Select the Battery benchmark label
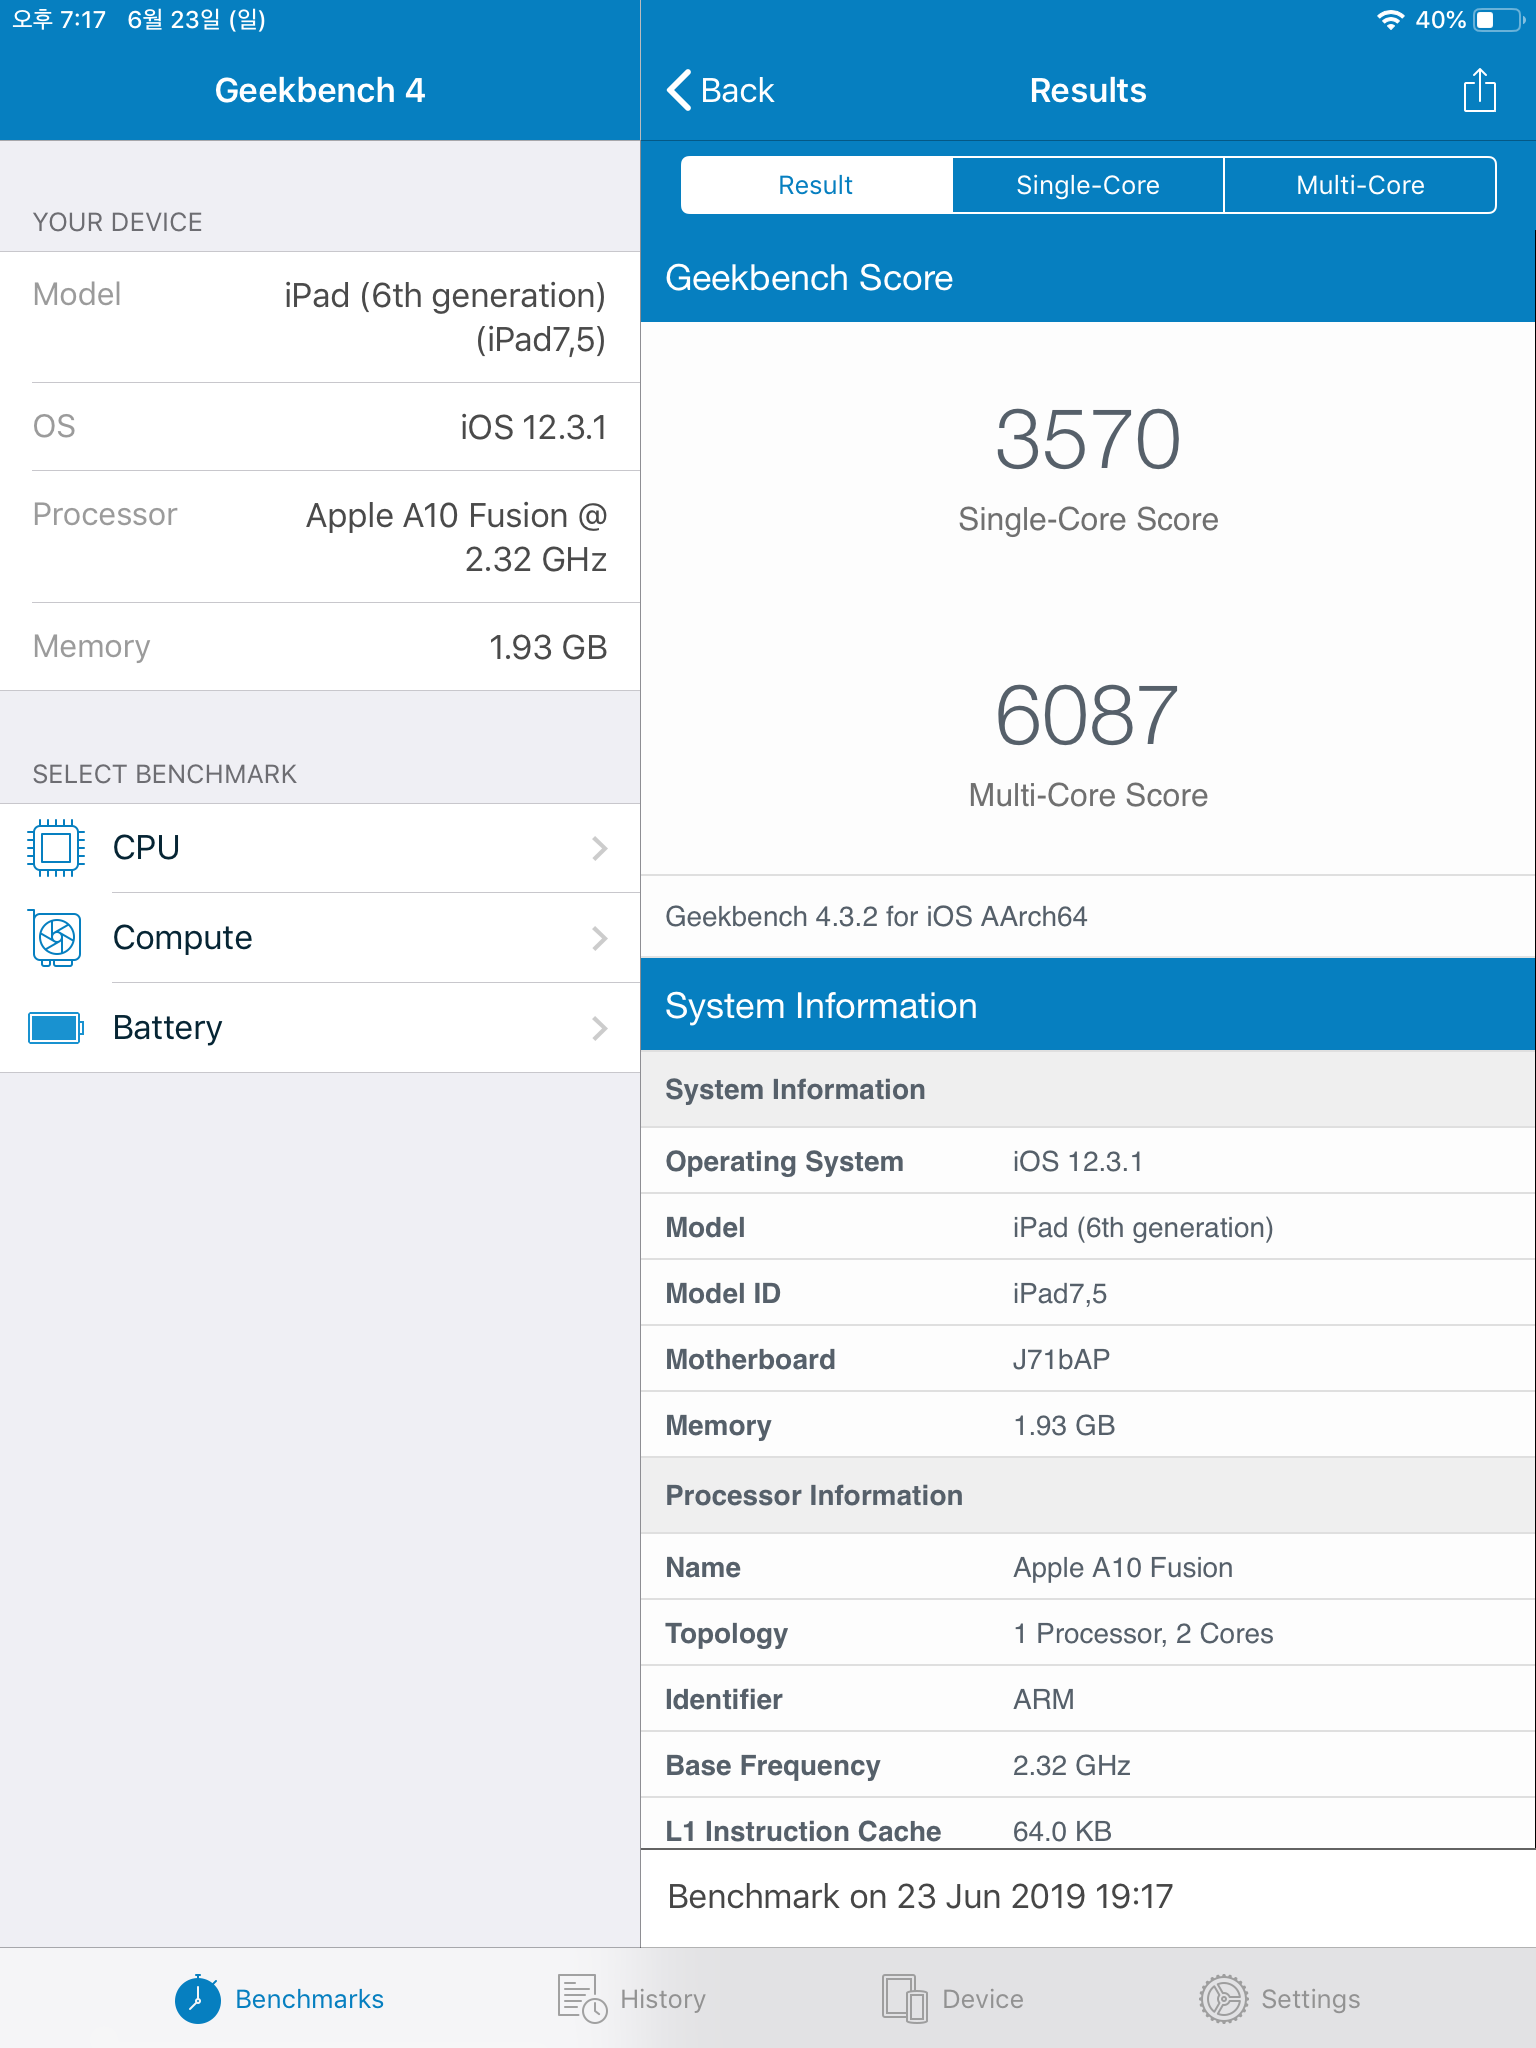 pos(168,1028)
